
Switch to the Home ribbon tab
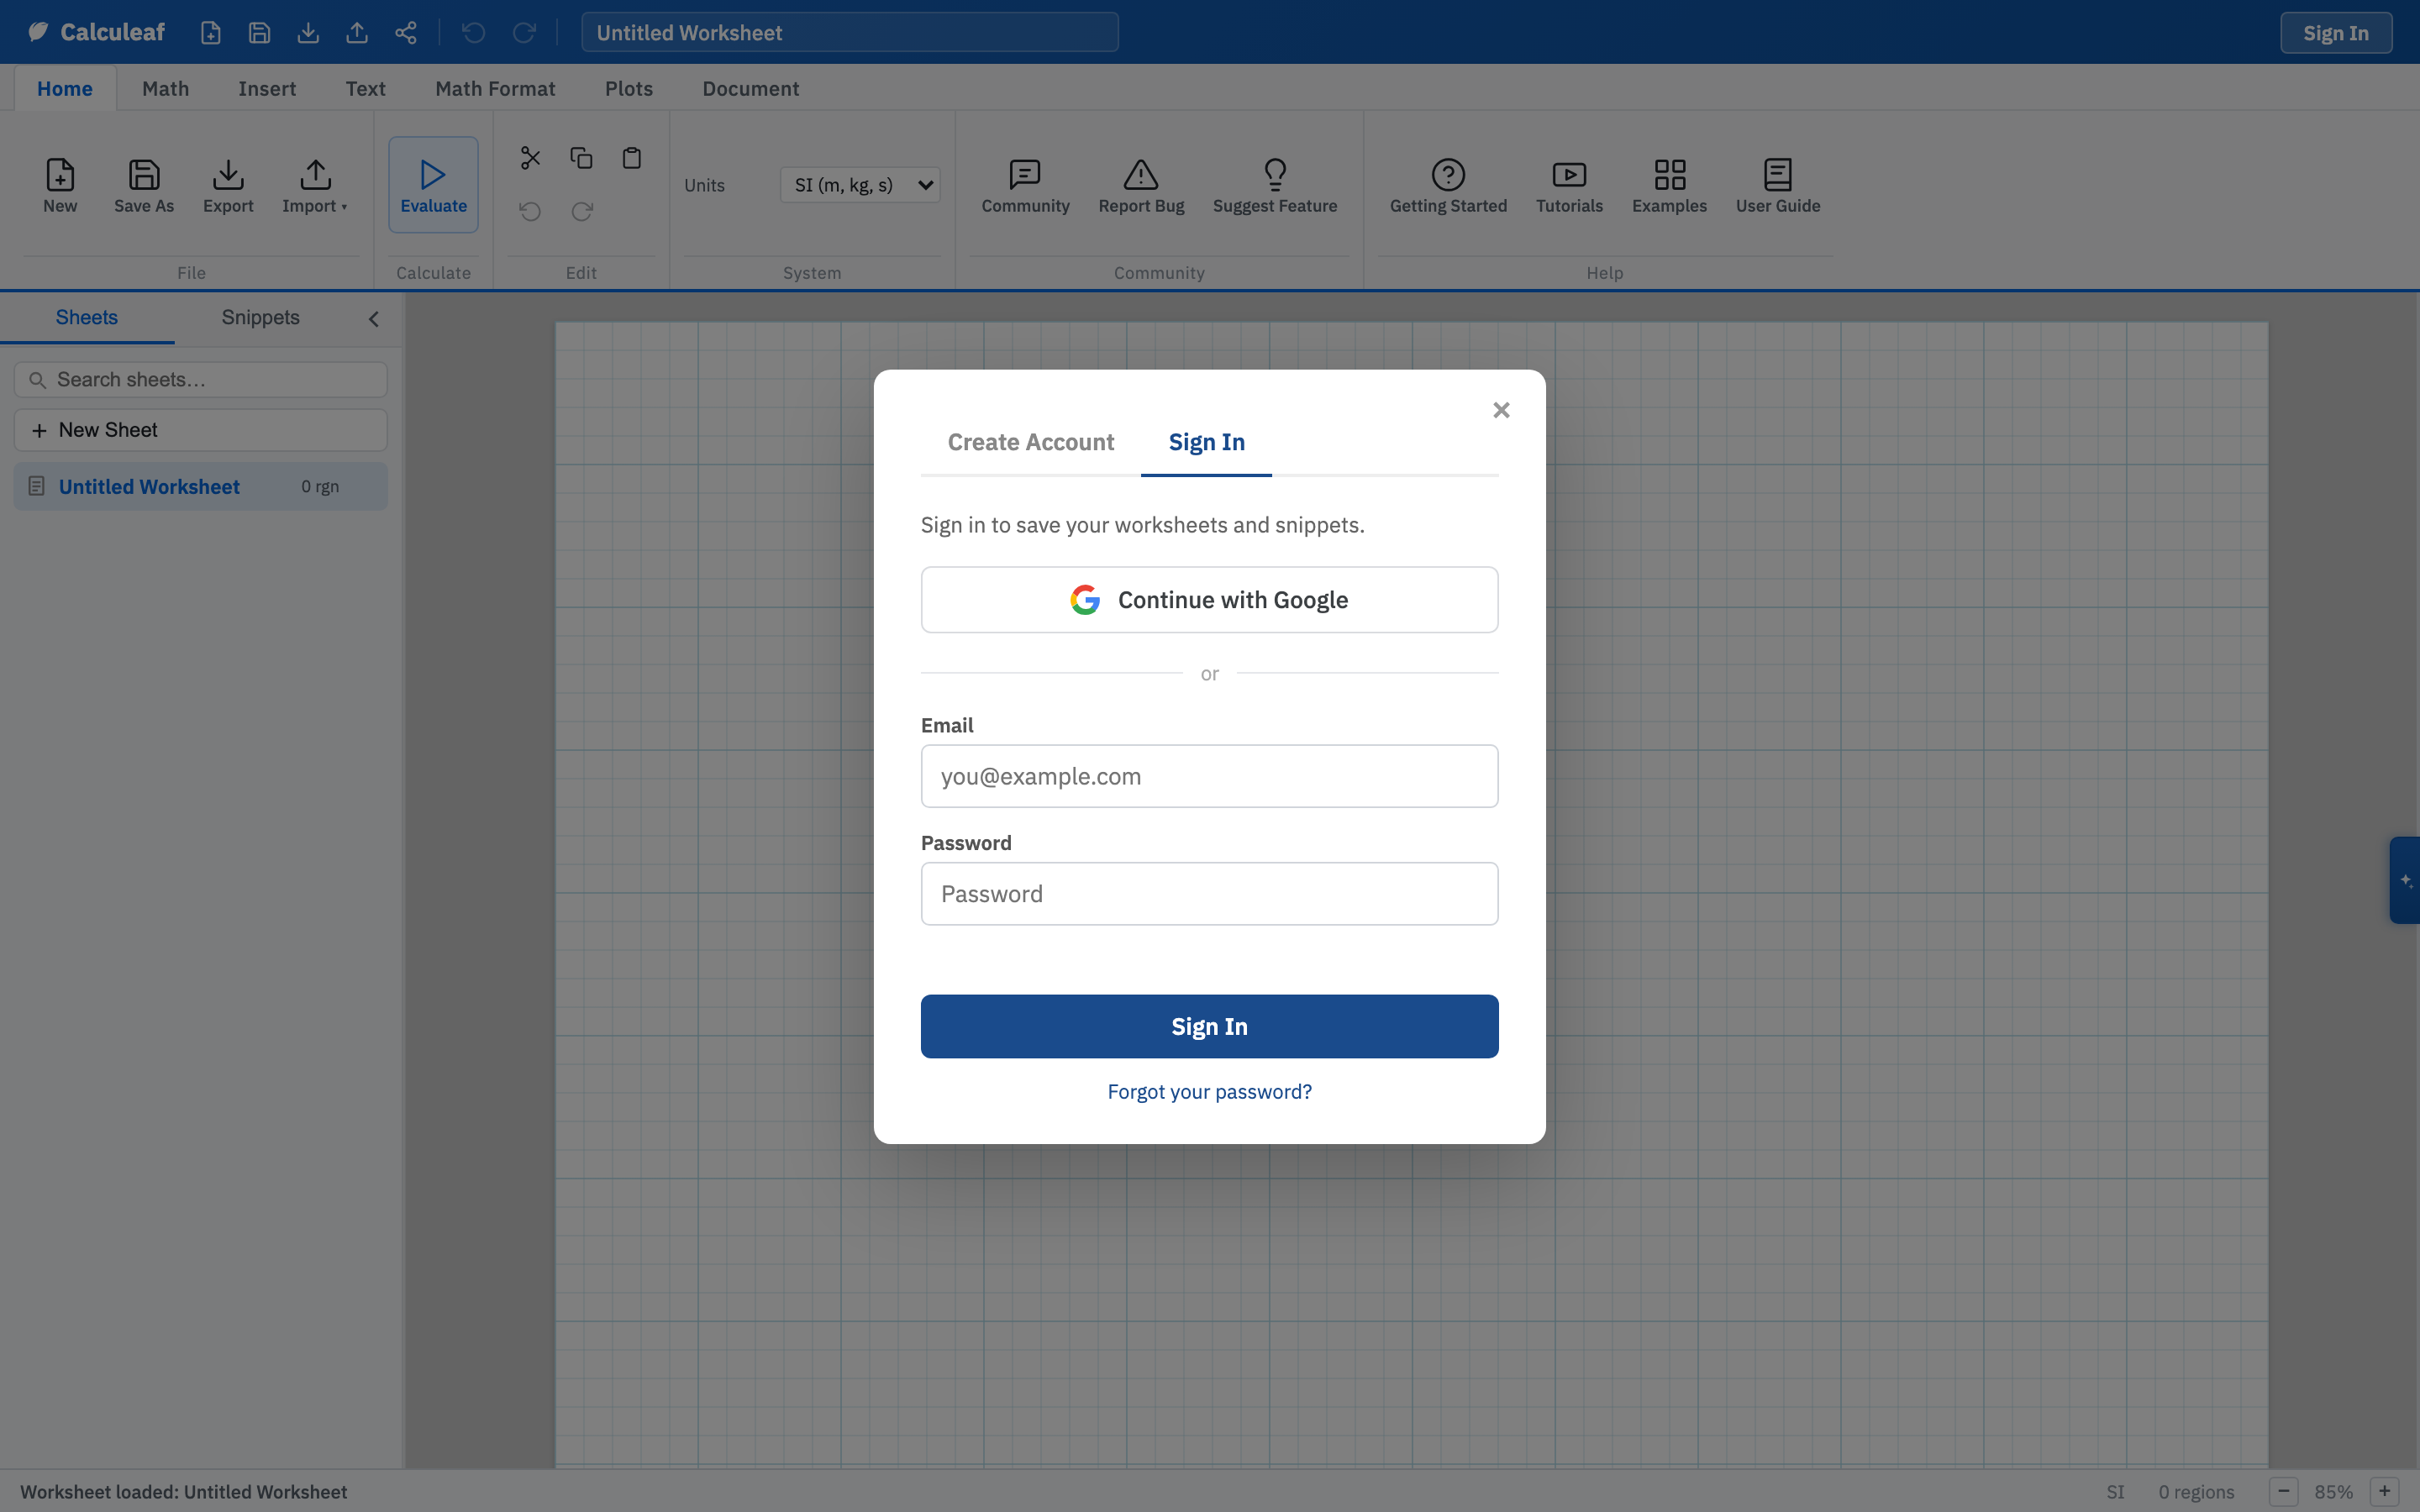click(x=65, y=88)
